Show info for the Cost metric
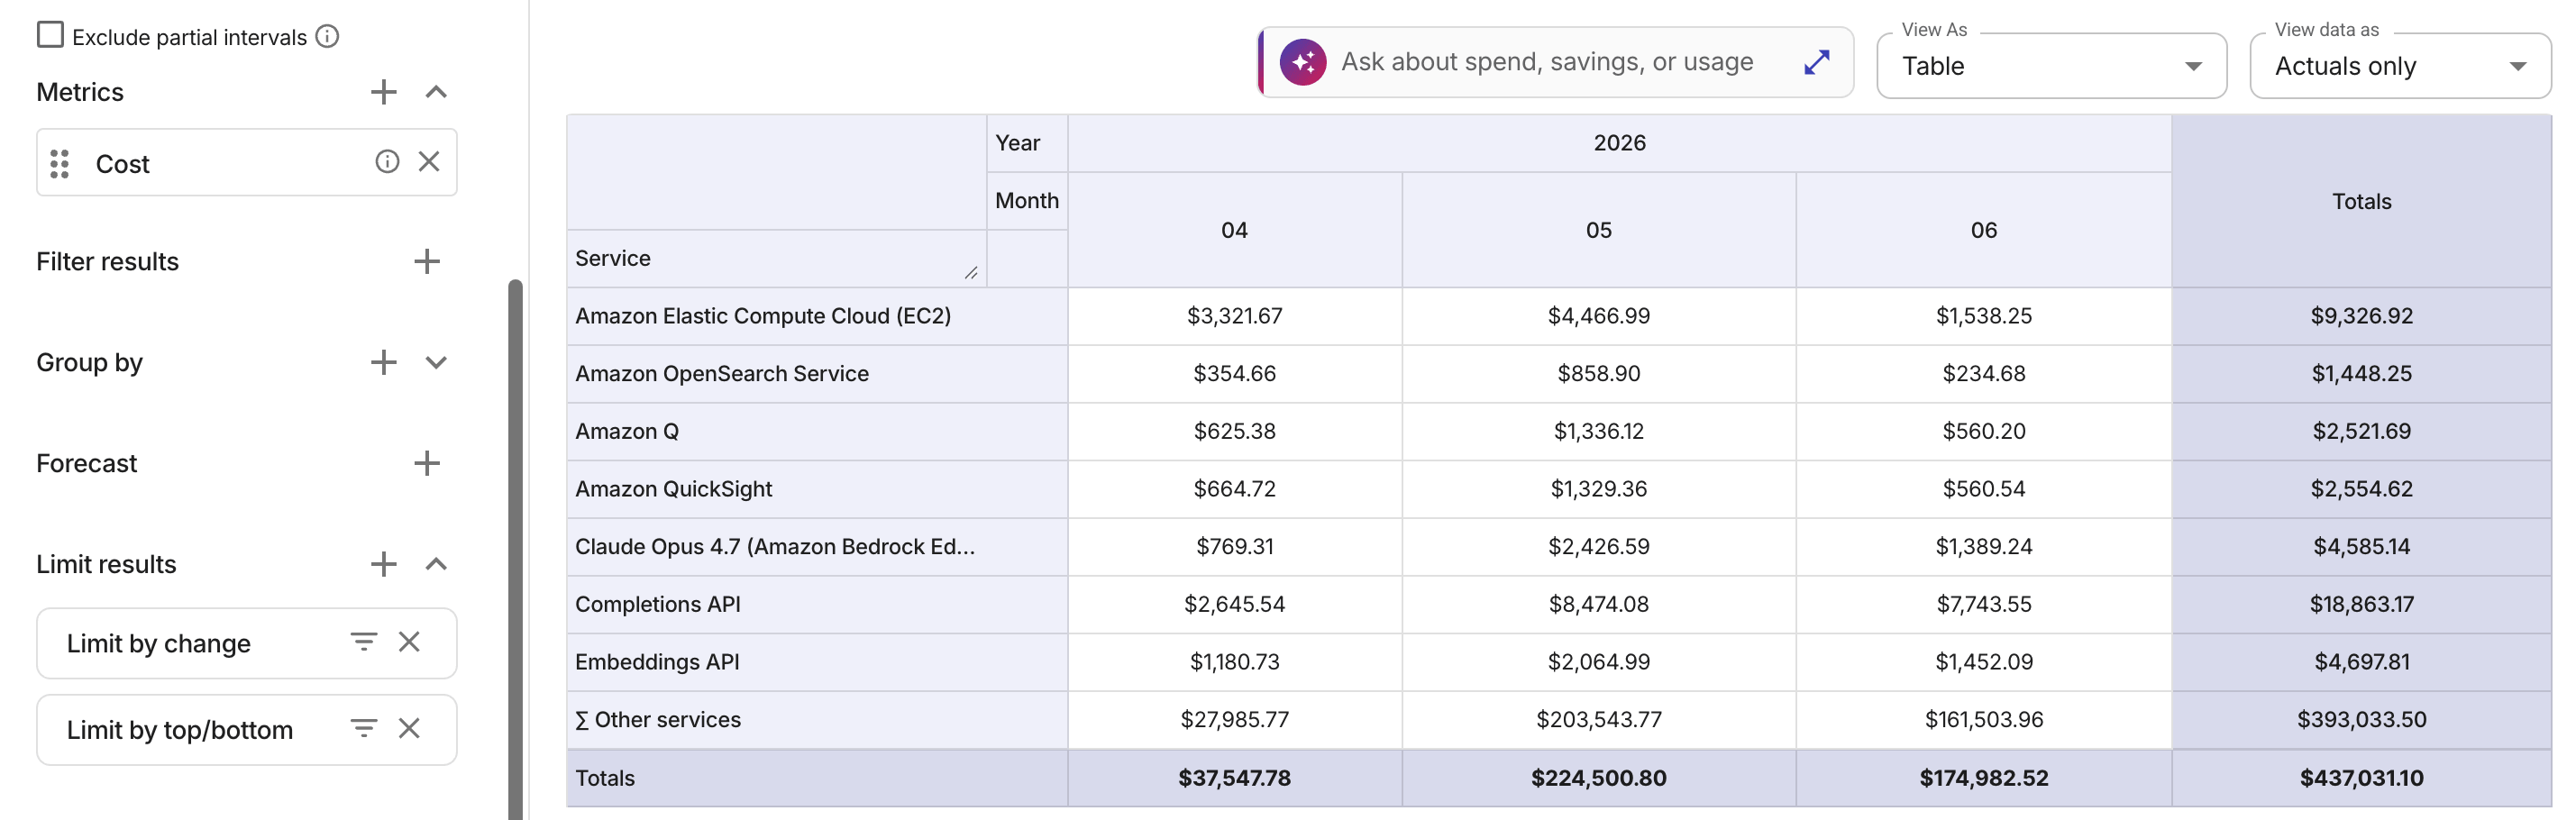 coord(387,162)
